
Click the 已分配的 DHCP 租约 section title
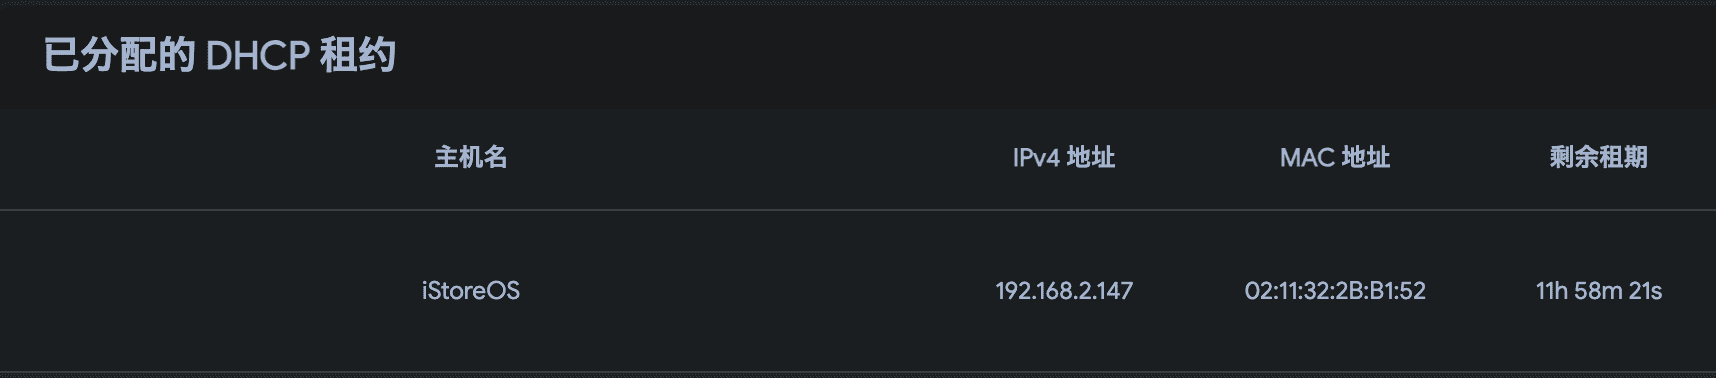tap(220, 56)
